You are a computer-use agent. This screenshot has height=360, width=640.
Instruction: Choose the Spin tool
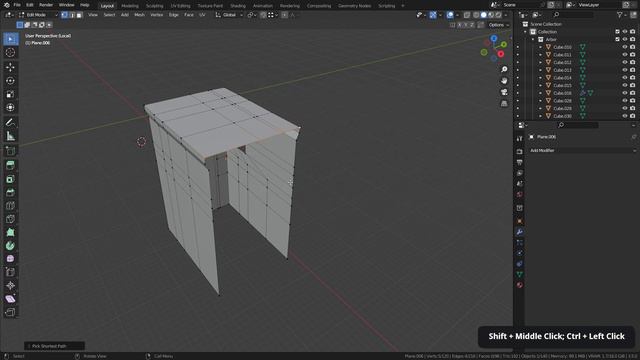[x=11, y=246]
